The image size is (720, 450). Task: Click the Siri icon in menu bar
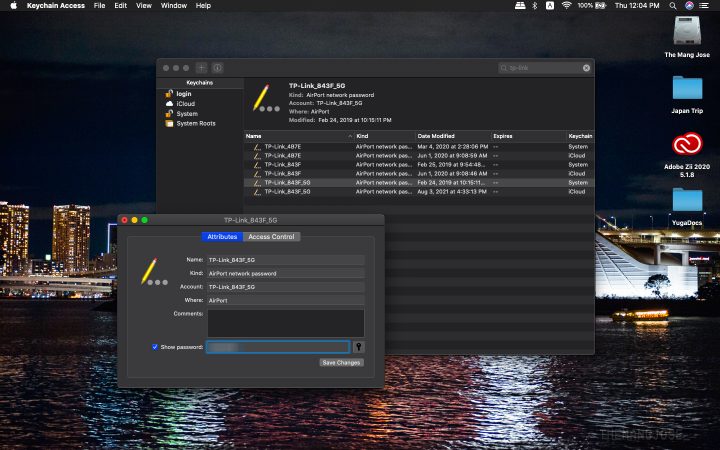[689, 6]
